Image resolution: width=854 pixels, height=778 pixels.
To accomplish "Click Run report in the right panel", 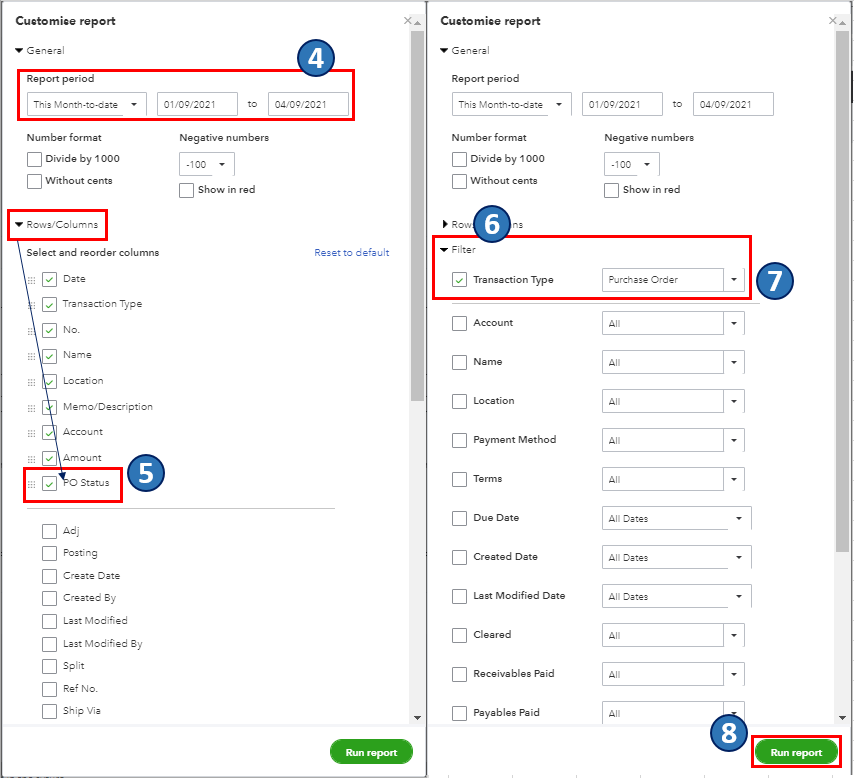I will click(x=796, y=753).
